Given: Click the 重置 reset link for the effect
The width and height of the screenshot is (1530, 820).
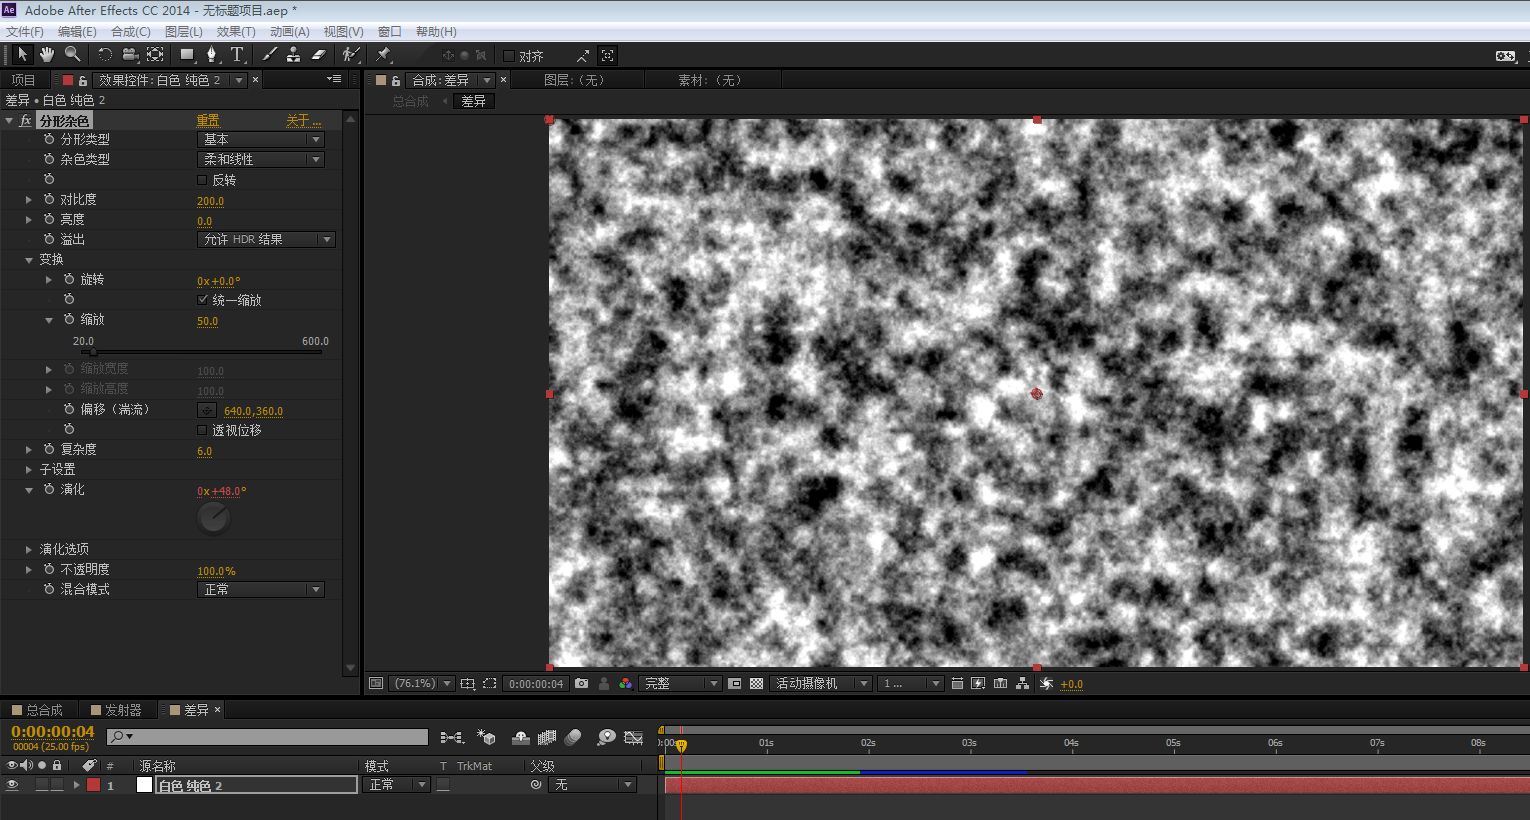Looking at the screenshot, I should 208,121.
